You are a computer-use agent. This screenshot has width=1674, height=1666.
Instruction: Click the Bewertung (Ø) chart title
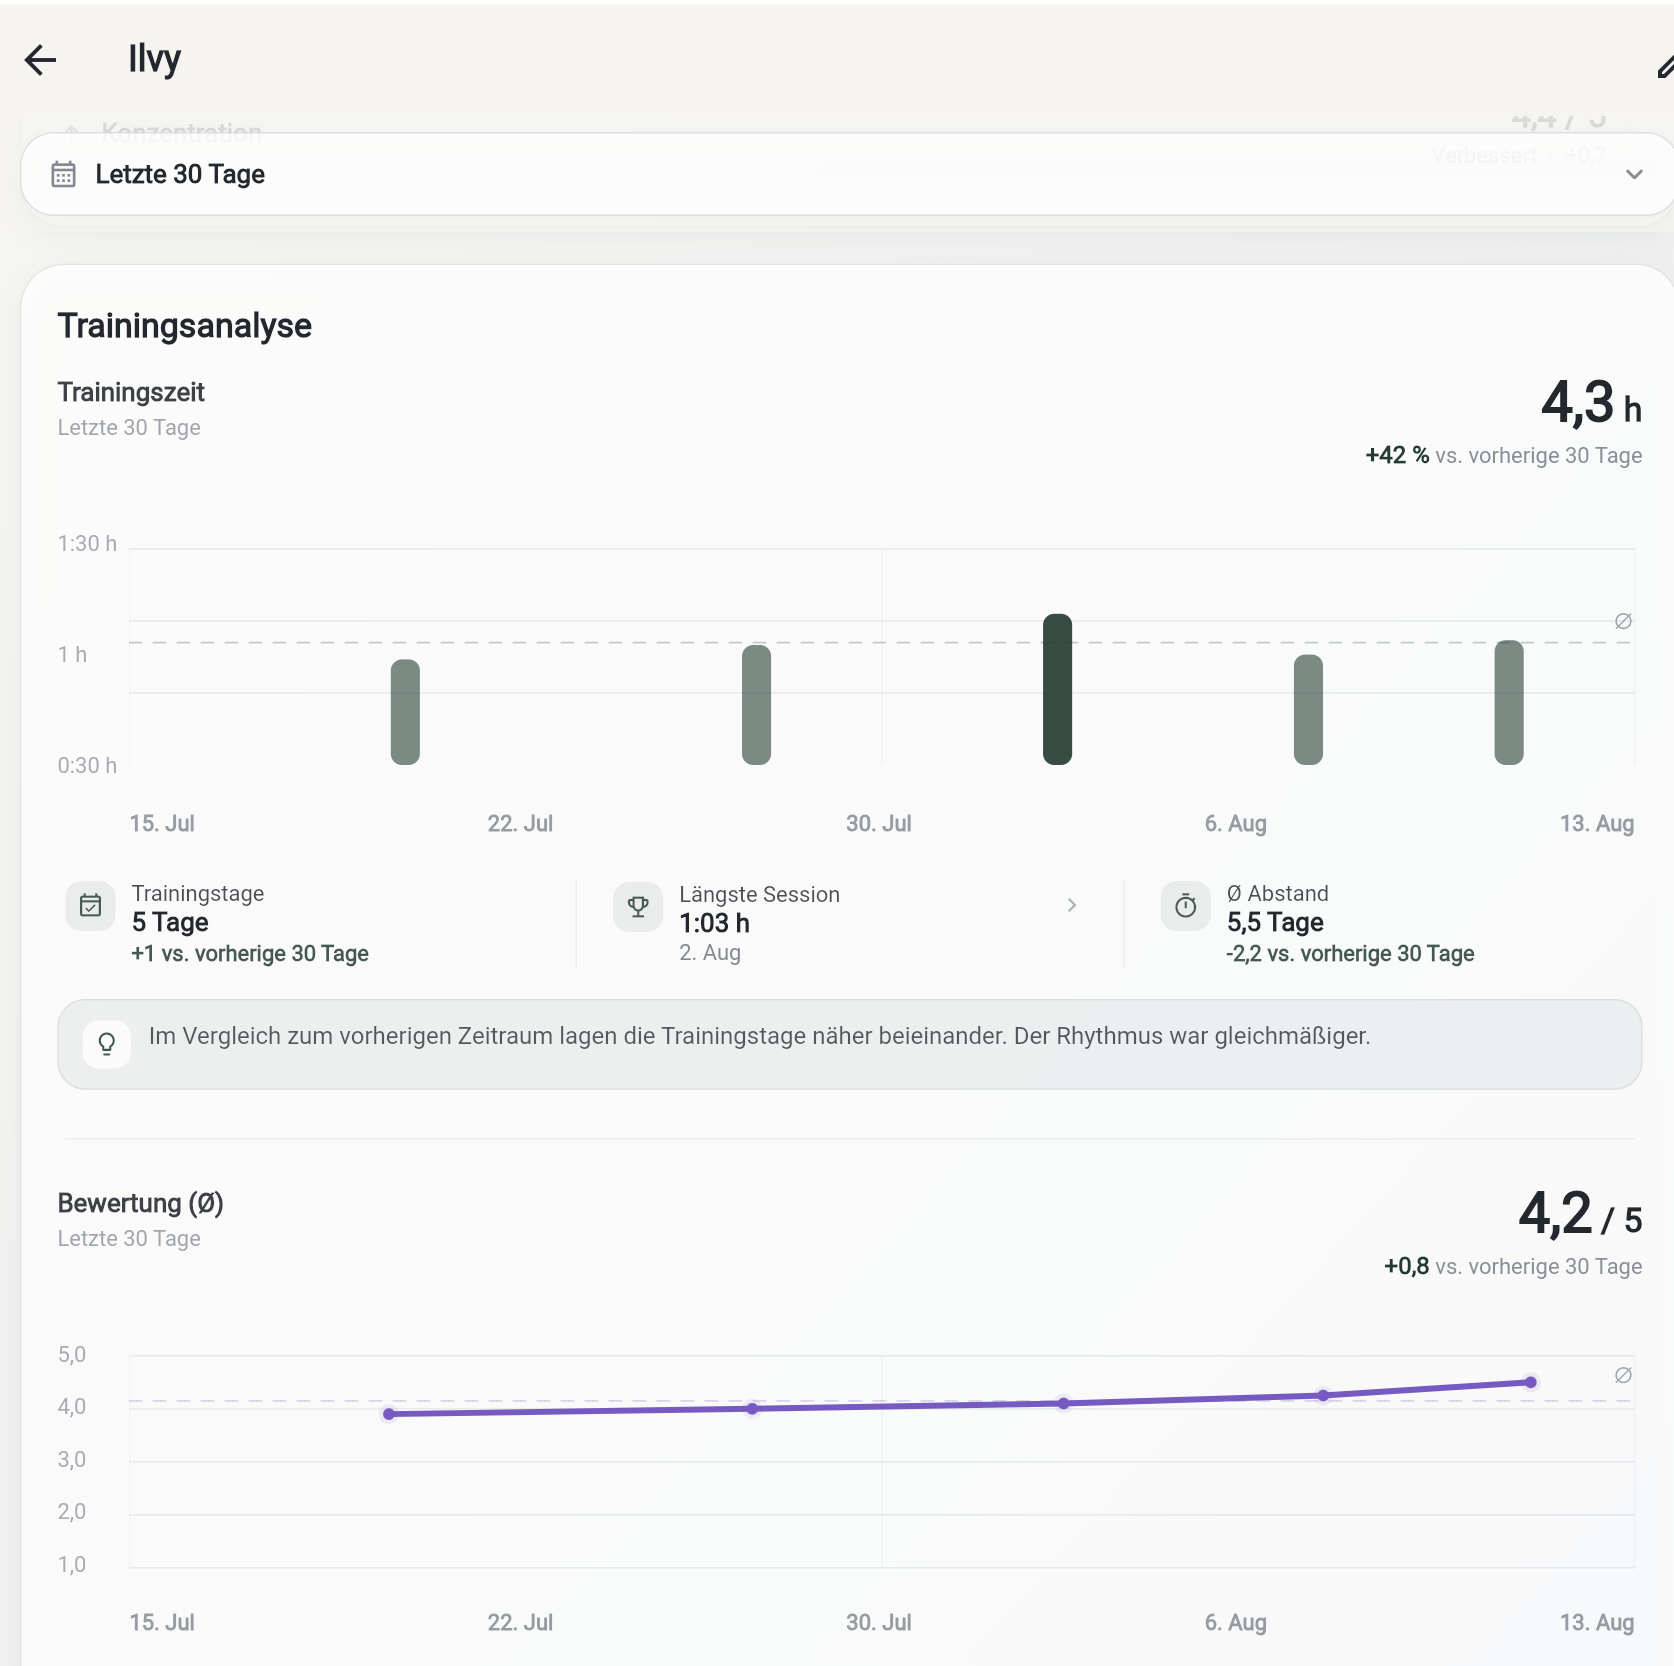point(140,1203)
